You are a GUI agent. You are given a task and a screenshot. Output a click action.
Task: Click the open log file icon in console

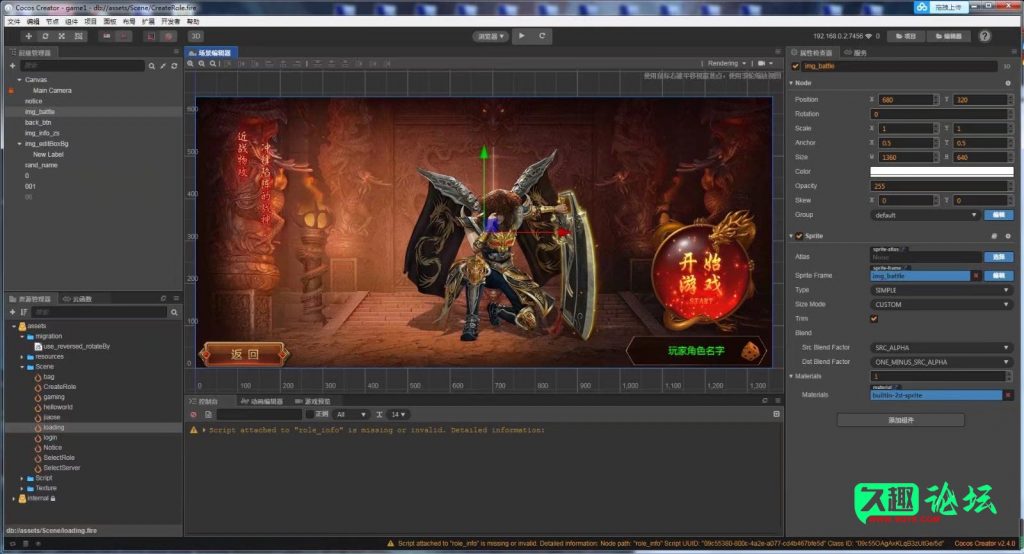pos(208,415)
